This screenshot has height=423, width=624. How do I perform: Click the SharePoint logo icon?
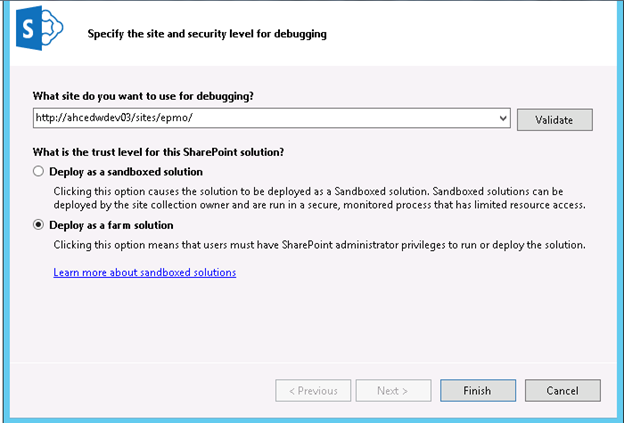[x=39, y=28]
